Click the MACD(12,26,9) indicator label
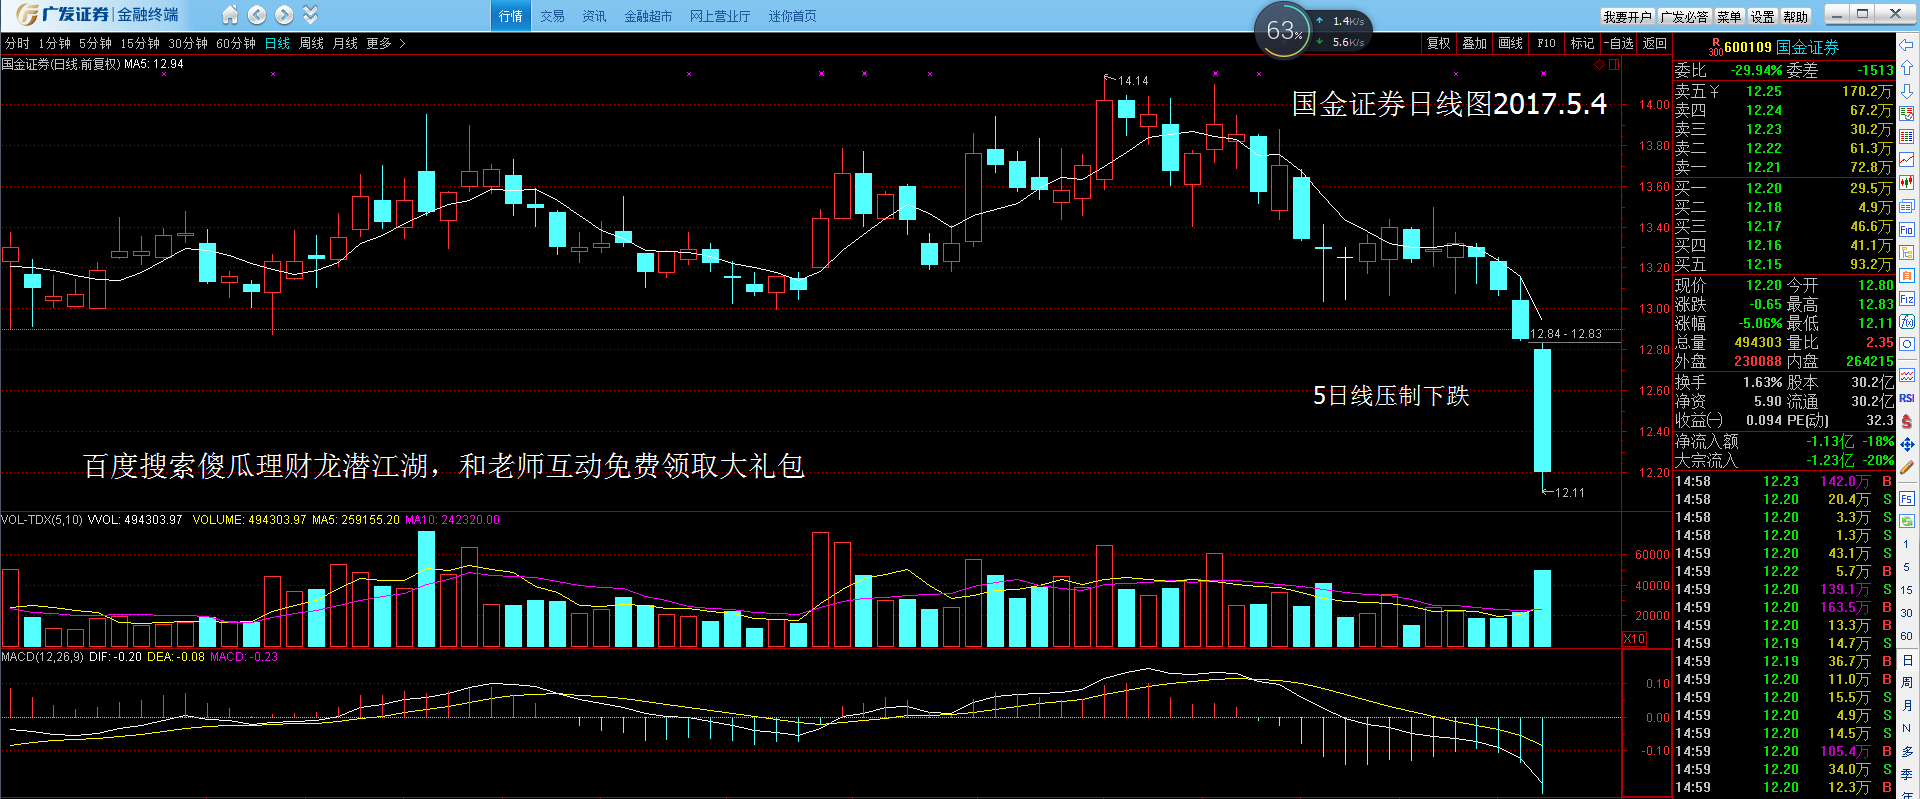This screenshot has width=1920, height=799. [41, 657]
